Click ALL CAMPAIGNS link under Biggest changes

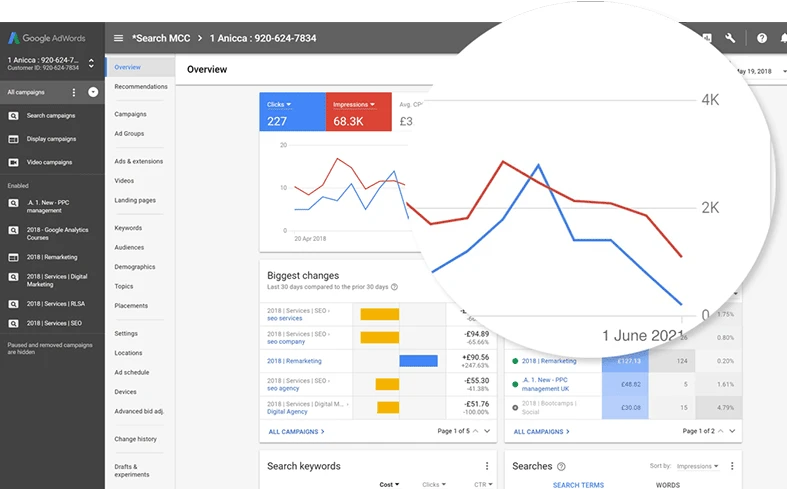296,432
